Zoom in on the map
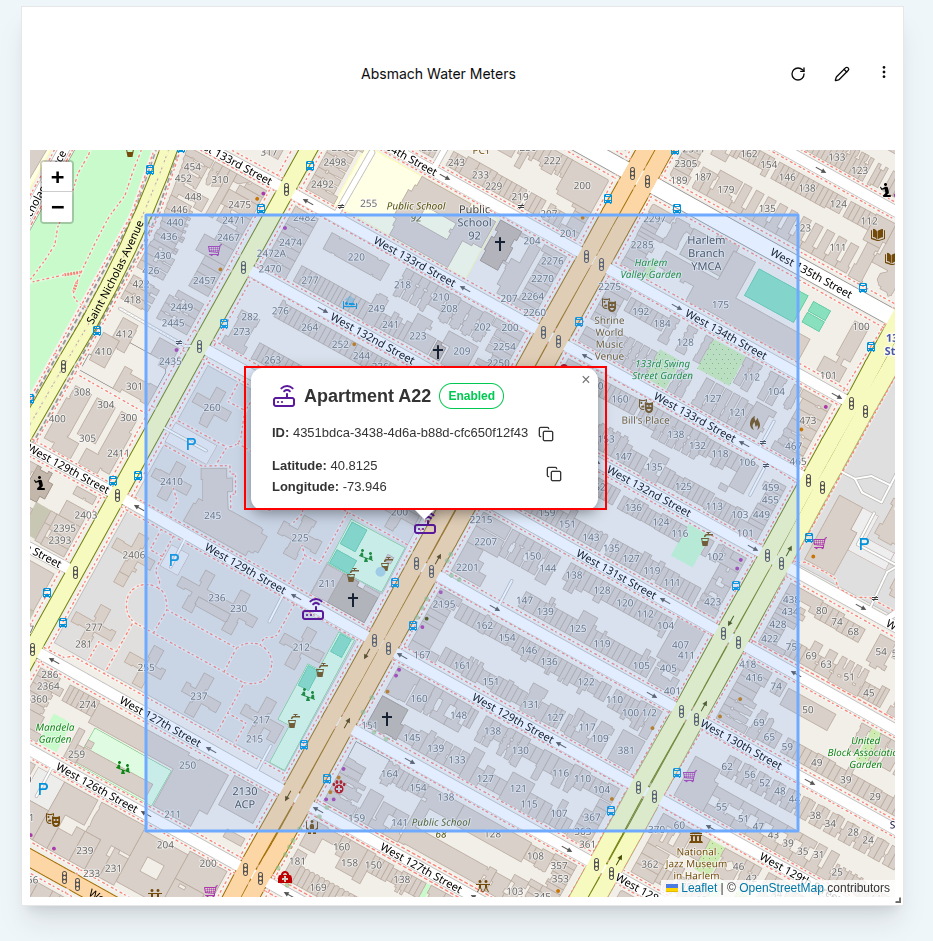The image size is (933, 941). coord(58,177)
